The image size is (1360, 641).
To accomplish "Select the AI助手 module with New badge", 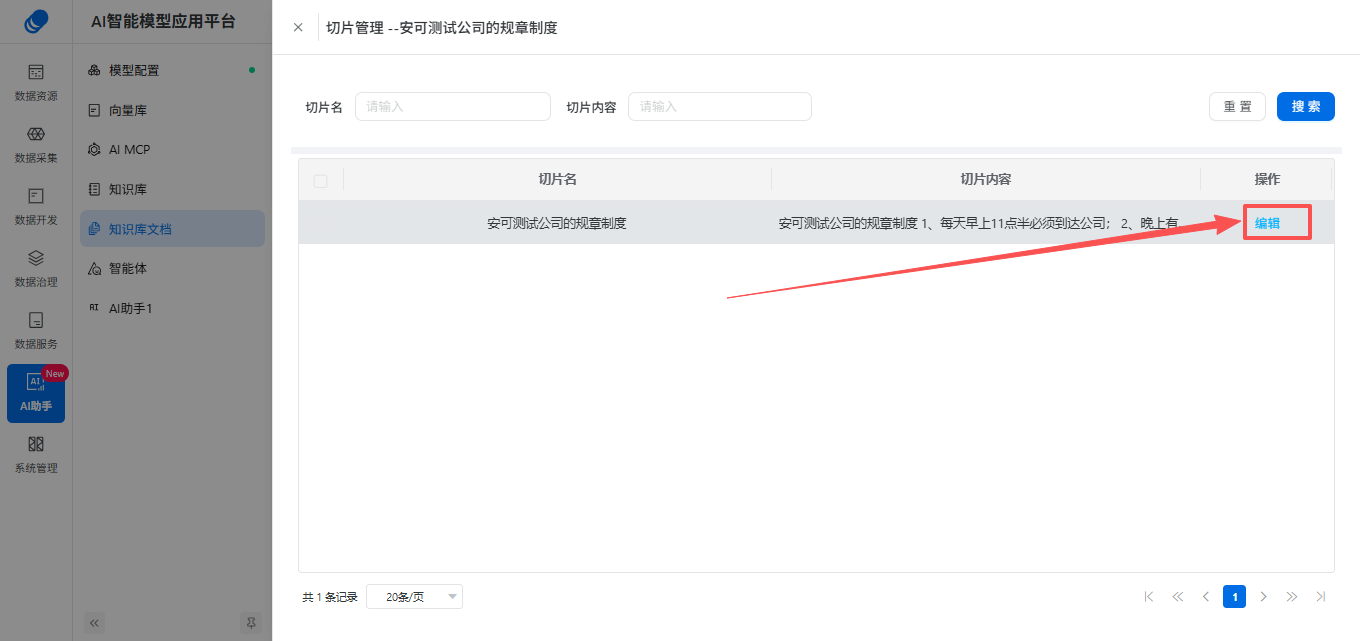I will pyautogui.click(x=36, y=393).
